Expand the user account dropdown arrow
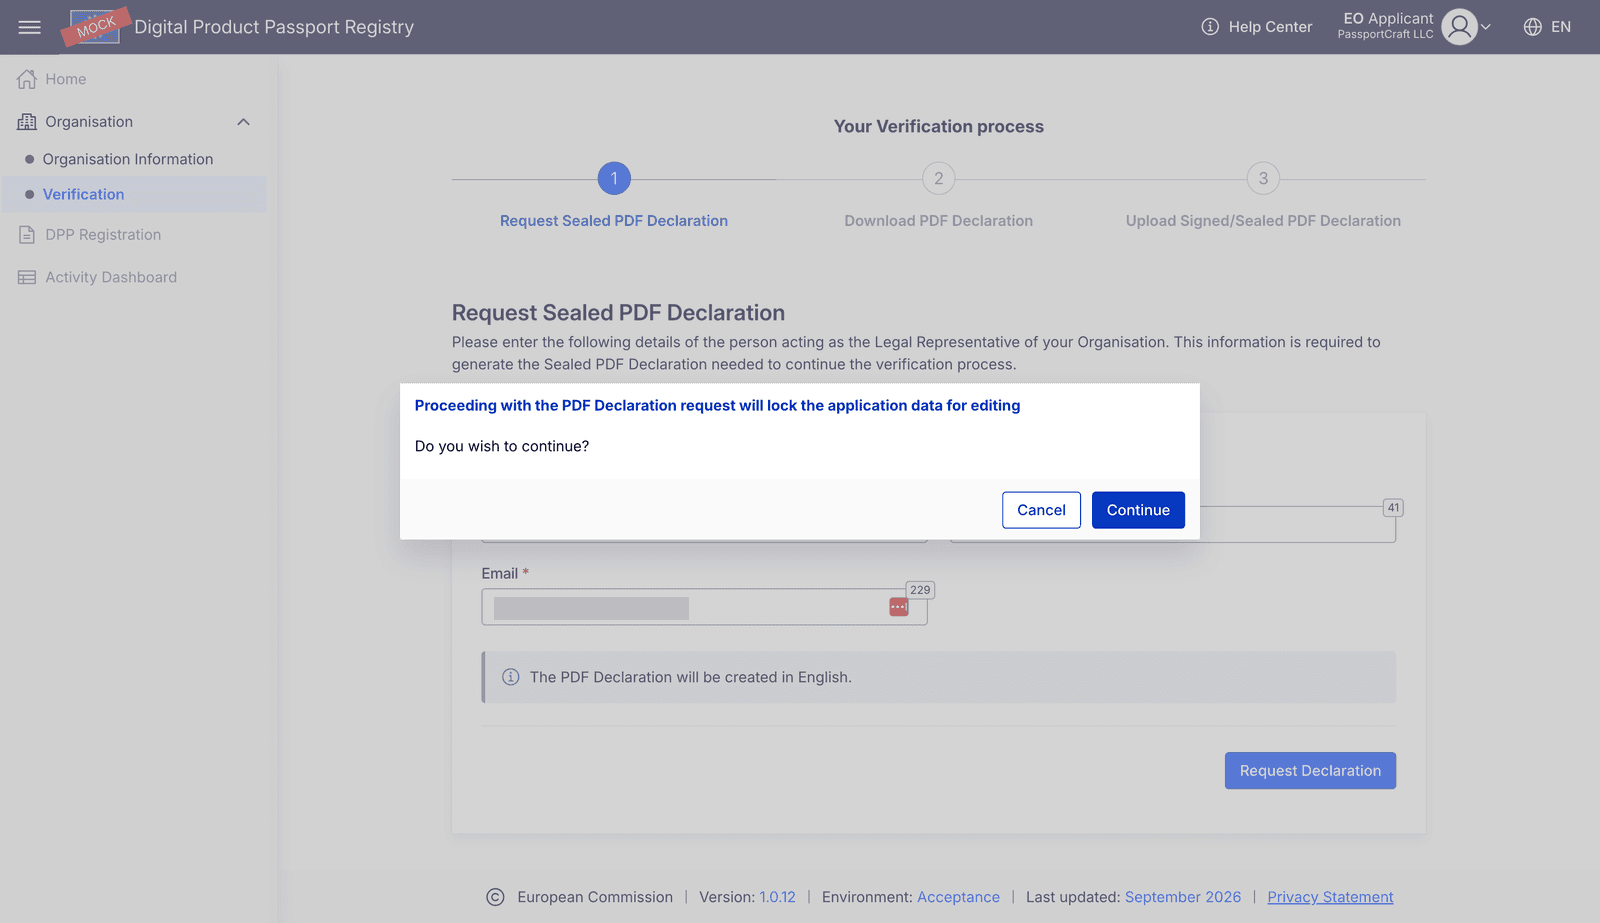Viewport: 1600px width, 923px height. pyautogui.click(x=1486, y=27)
